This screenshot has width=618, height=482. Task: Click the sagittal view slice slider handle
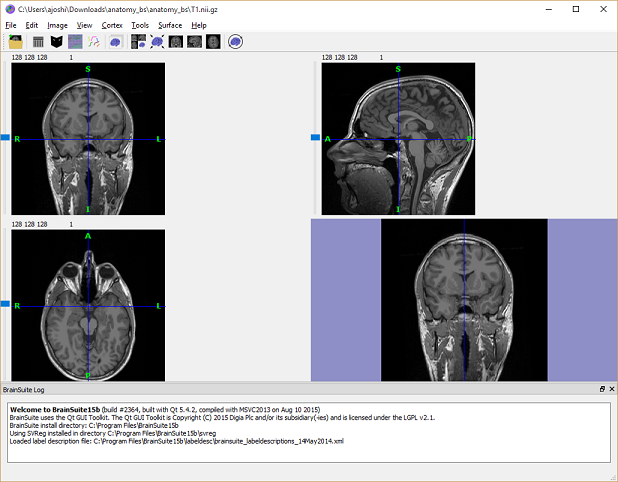point(315,138)
